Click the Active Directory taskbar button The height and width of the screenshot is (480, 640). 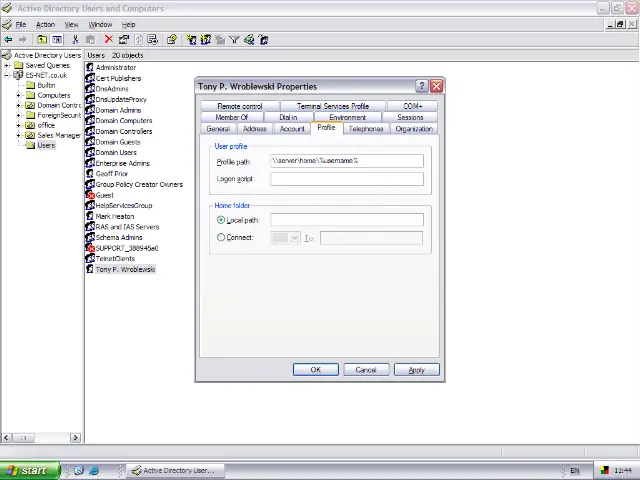pyautogui.click(x=175, y=471)
